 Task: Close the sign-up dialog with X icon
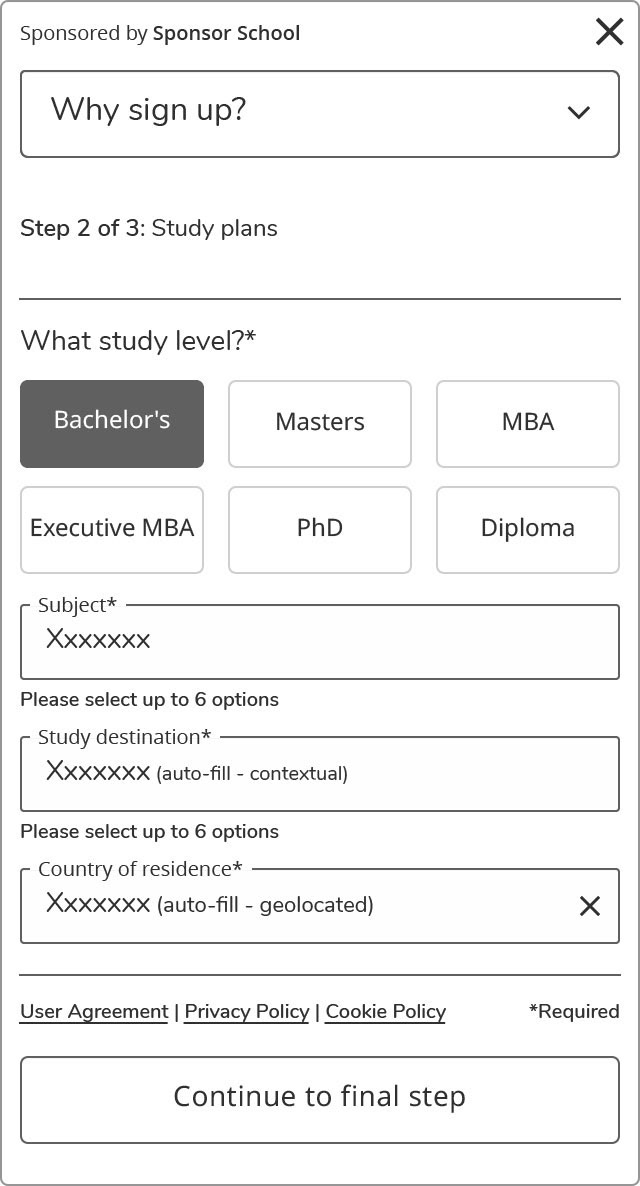point(609,33)
